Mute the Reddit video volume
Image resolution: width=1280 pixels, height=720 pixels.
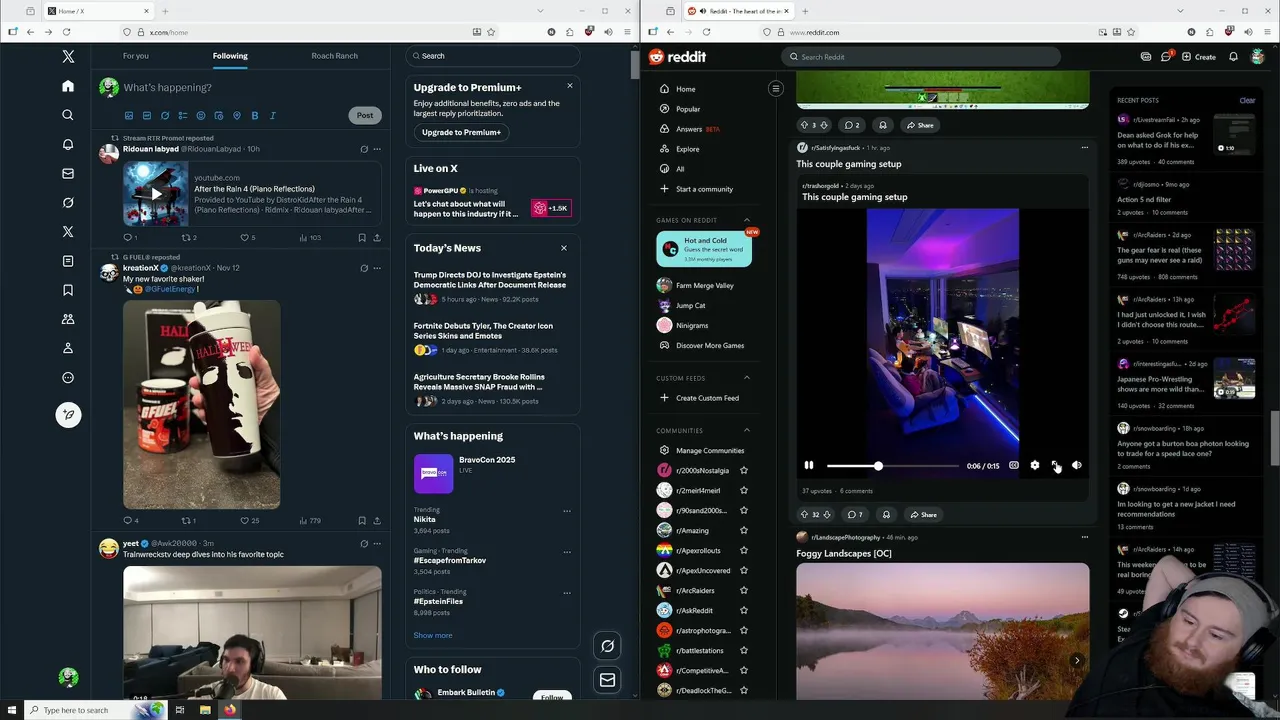(1077, 465)
